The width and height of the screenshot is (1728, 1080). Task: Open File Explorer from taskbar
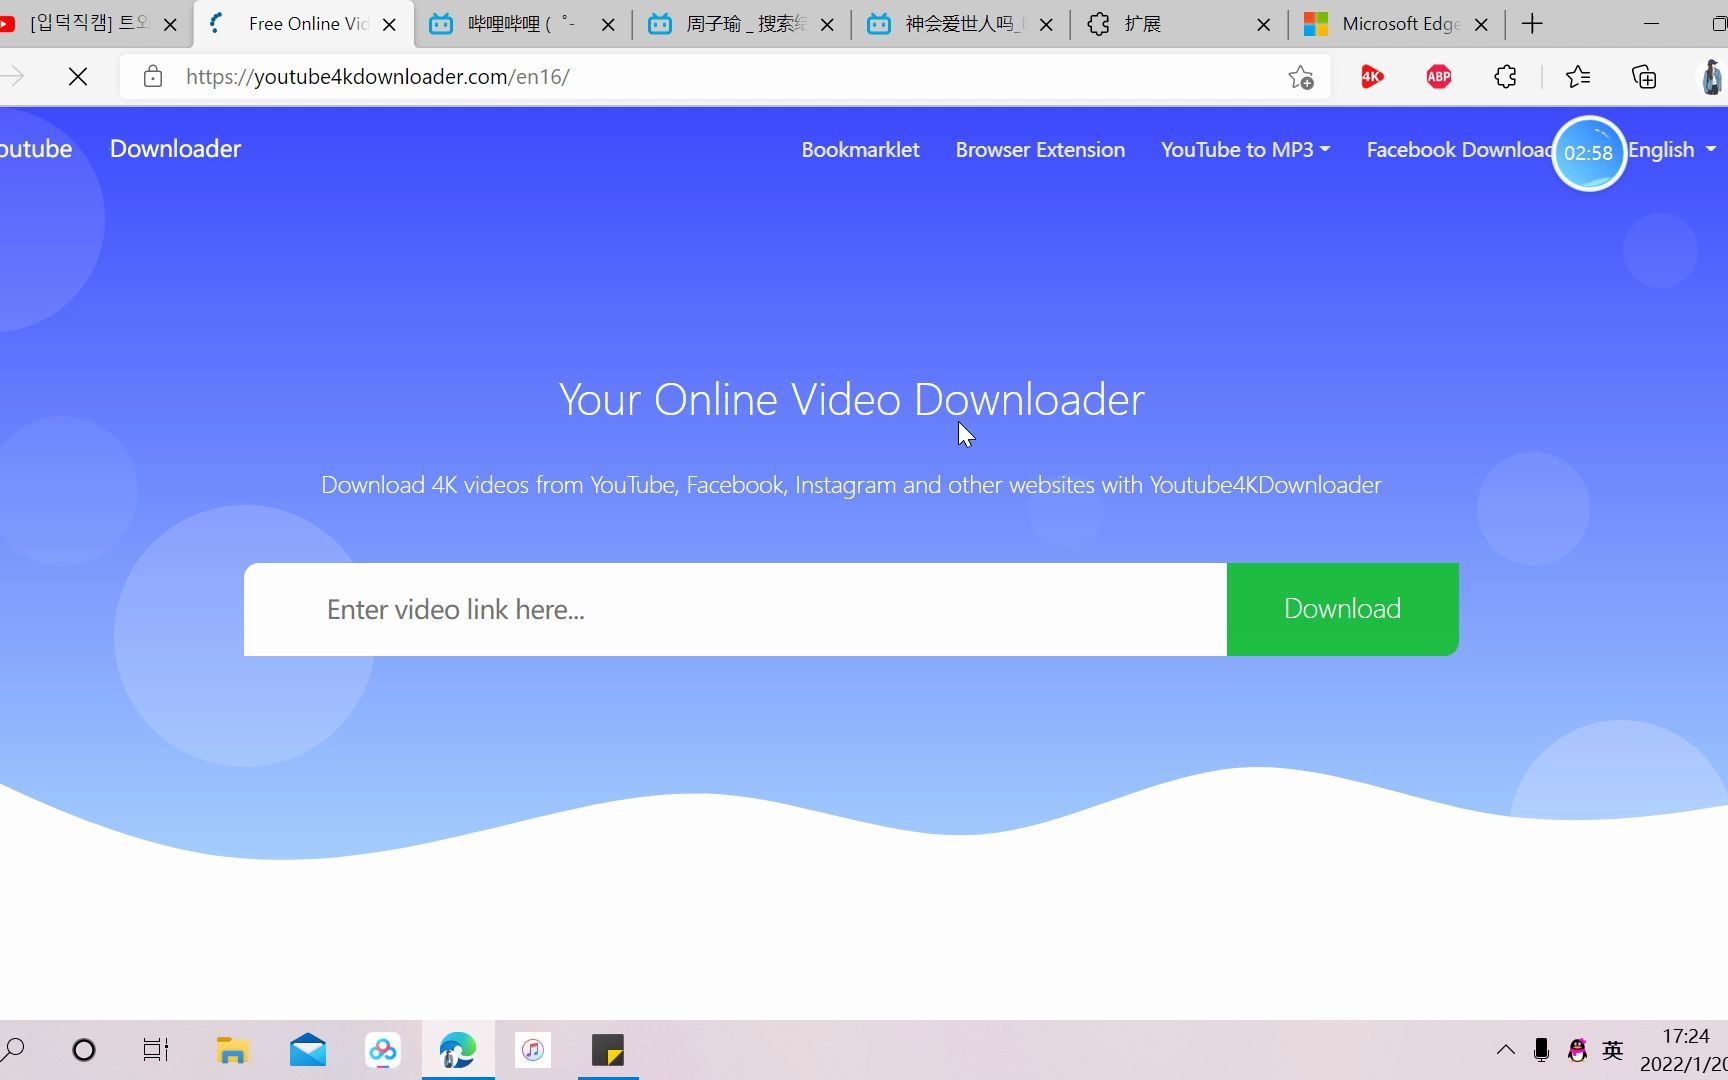point(232,1050)
